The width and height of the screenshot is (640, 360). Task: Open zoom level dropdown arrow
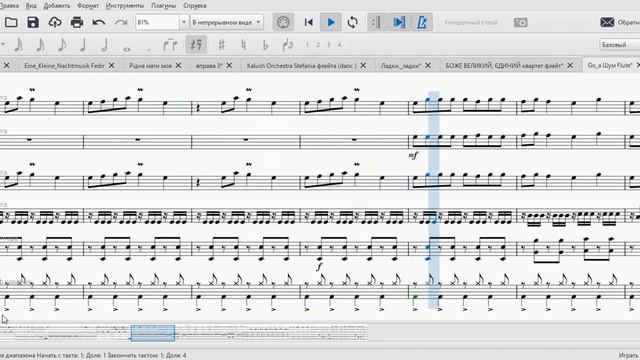click(x=184, y=22)
